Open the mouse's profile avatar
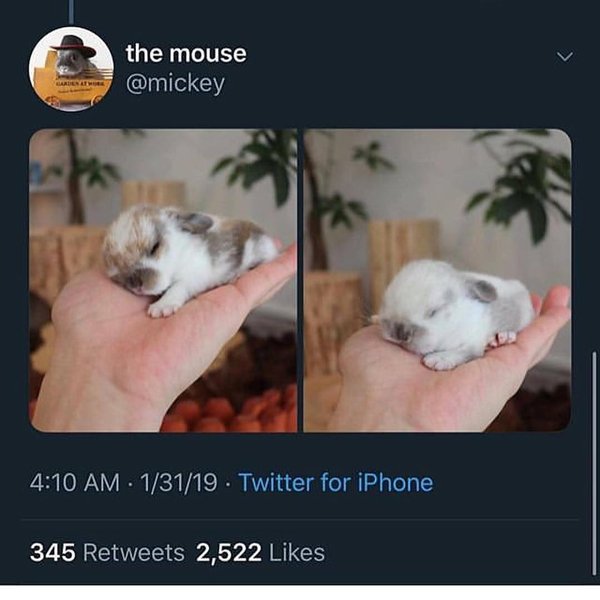Image resolution: width=600 pixels, height=600 pixels. click(x=72, y=69)
